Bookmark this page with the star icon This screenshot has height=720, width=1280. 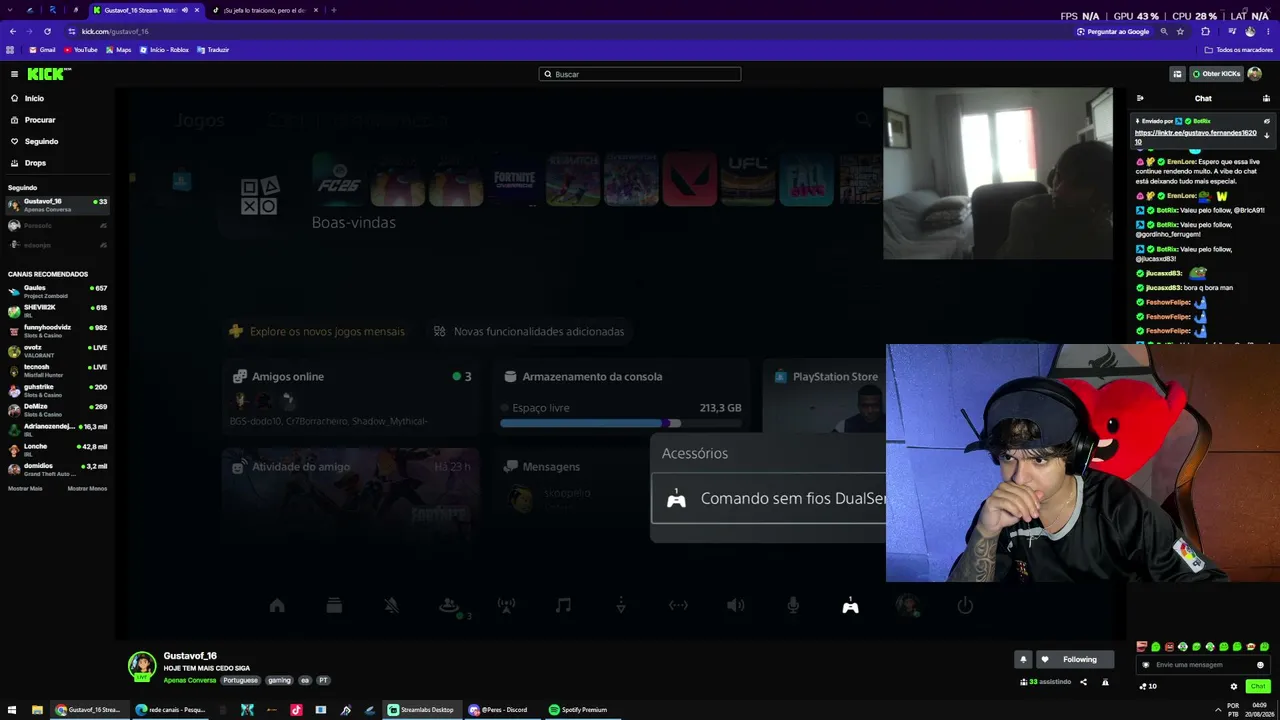click(1180, 31)
